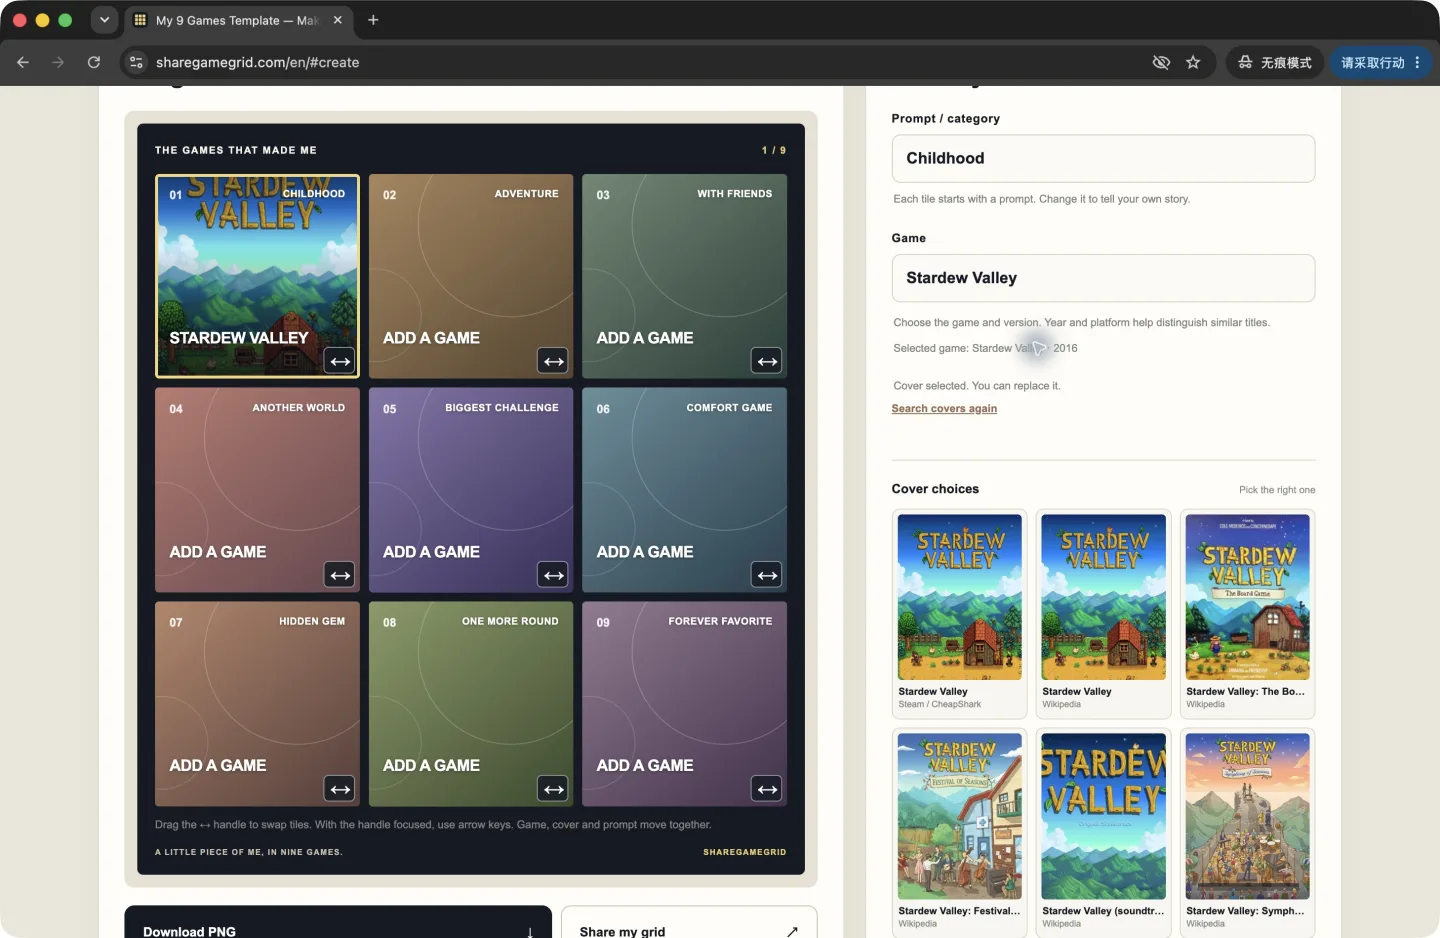Image resolution: width=1440 pixels, height=938 pixels.
Task: Choose the Stardew Valley: Symphony cover
Action: click(1247, 833)
